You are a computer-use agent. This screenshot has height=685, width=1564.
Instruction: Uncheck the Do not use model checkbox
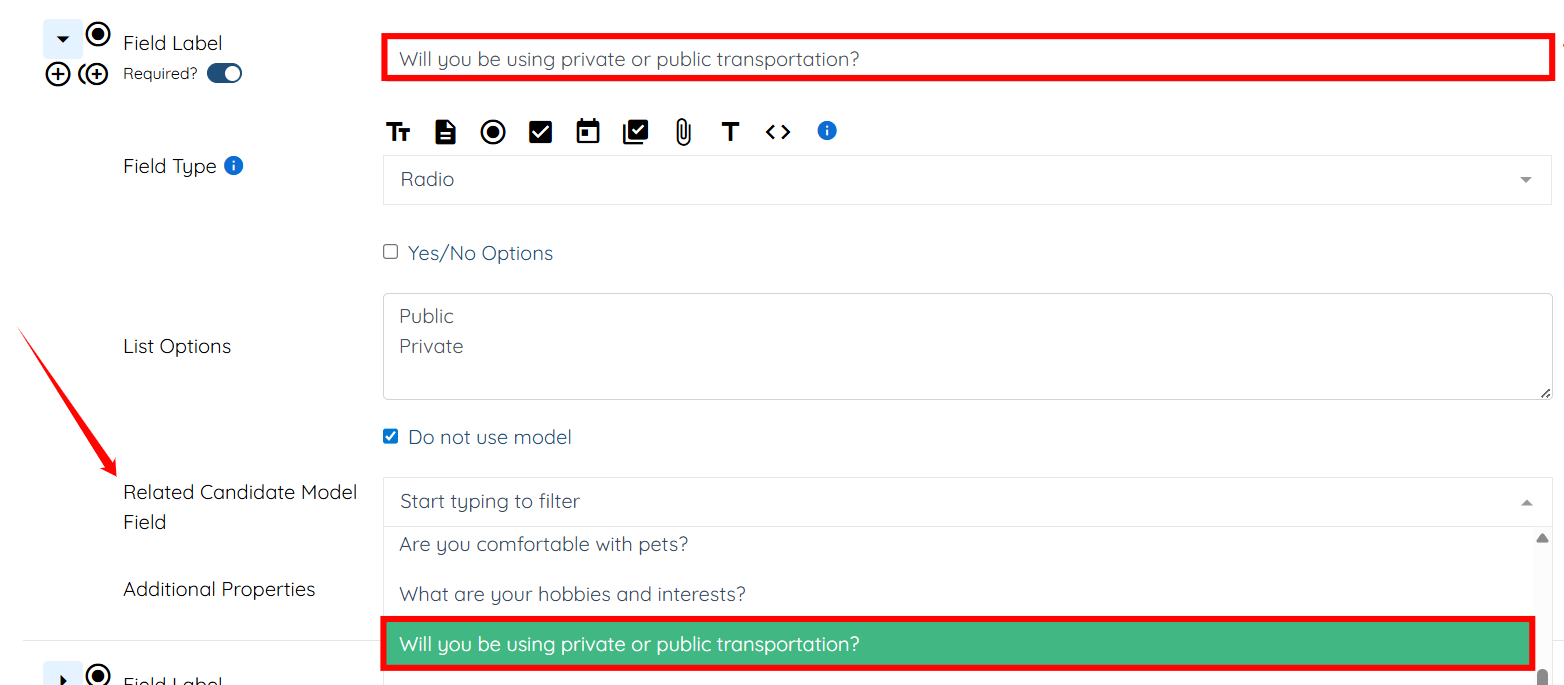pyautogui.click(x=391, y=436)
